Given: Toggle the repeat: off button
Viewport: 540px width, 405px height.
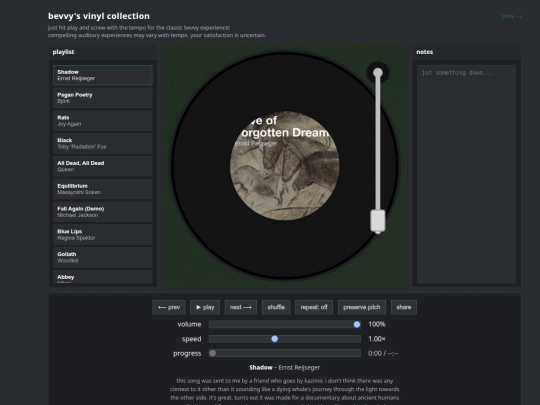Looking at the screenshot, I should pyautogui.click(x=314, y=307).
